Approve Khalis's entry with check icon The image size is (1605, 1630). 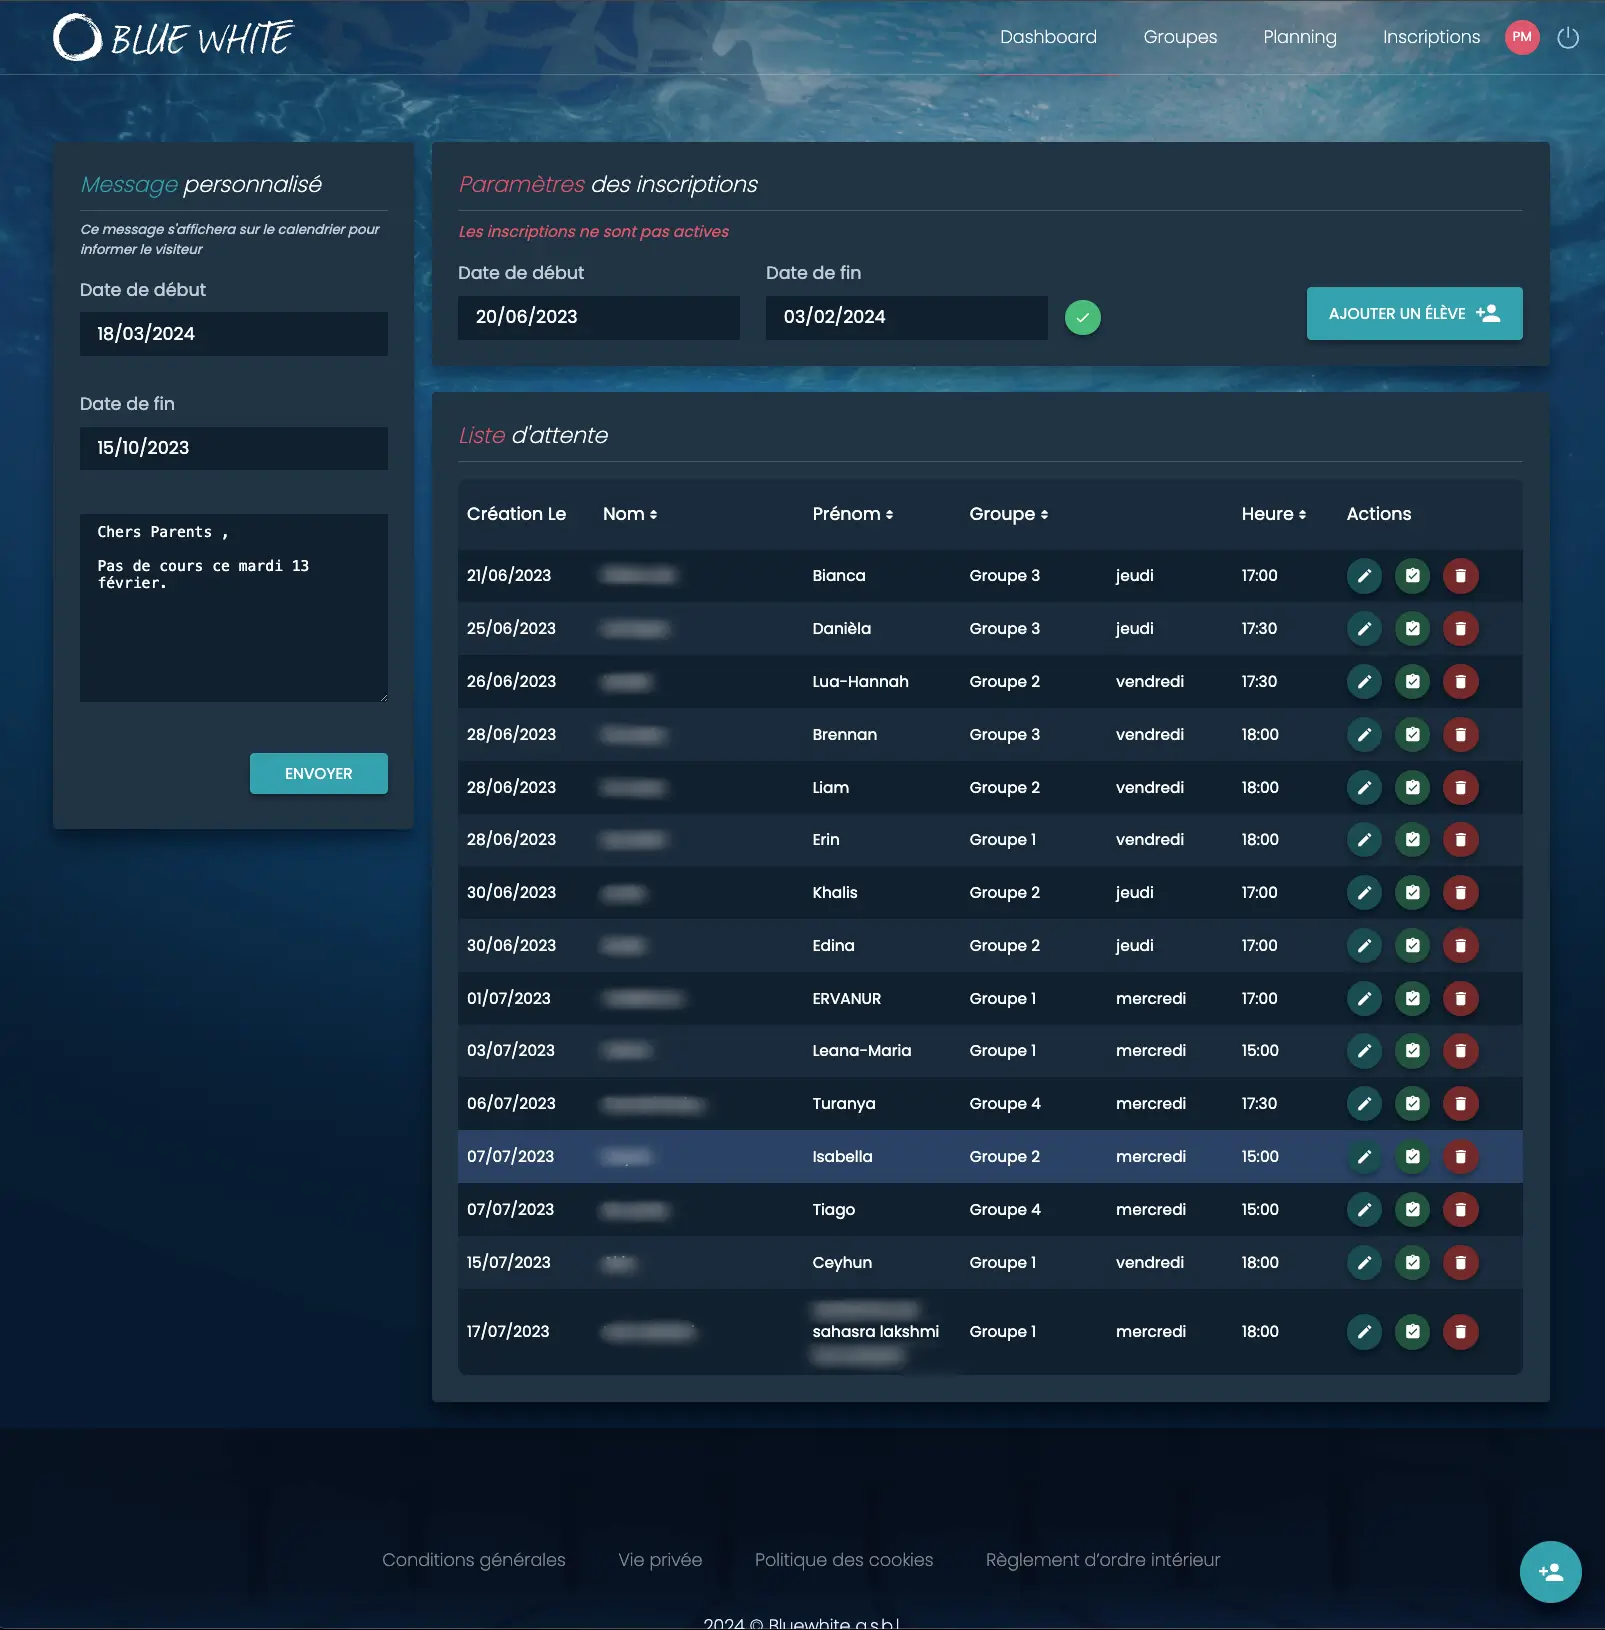1412,893
